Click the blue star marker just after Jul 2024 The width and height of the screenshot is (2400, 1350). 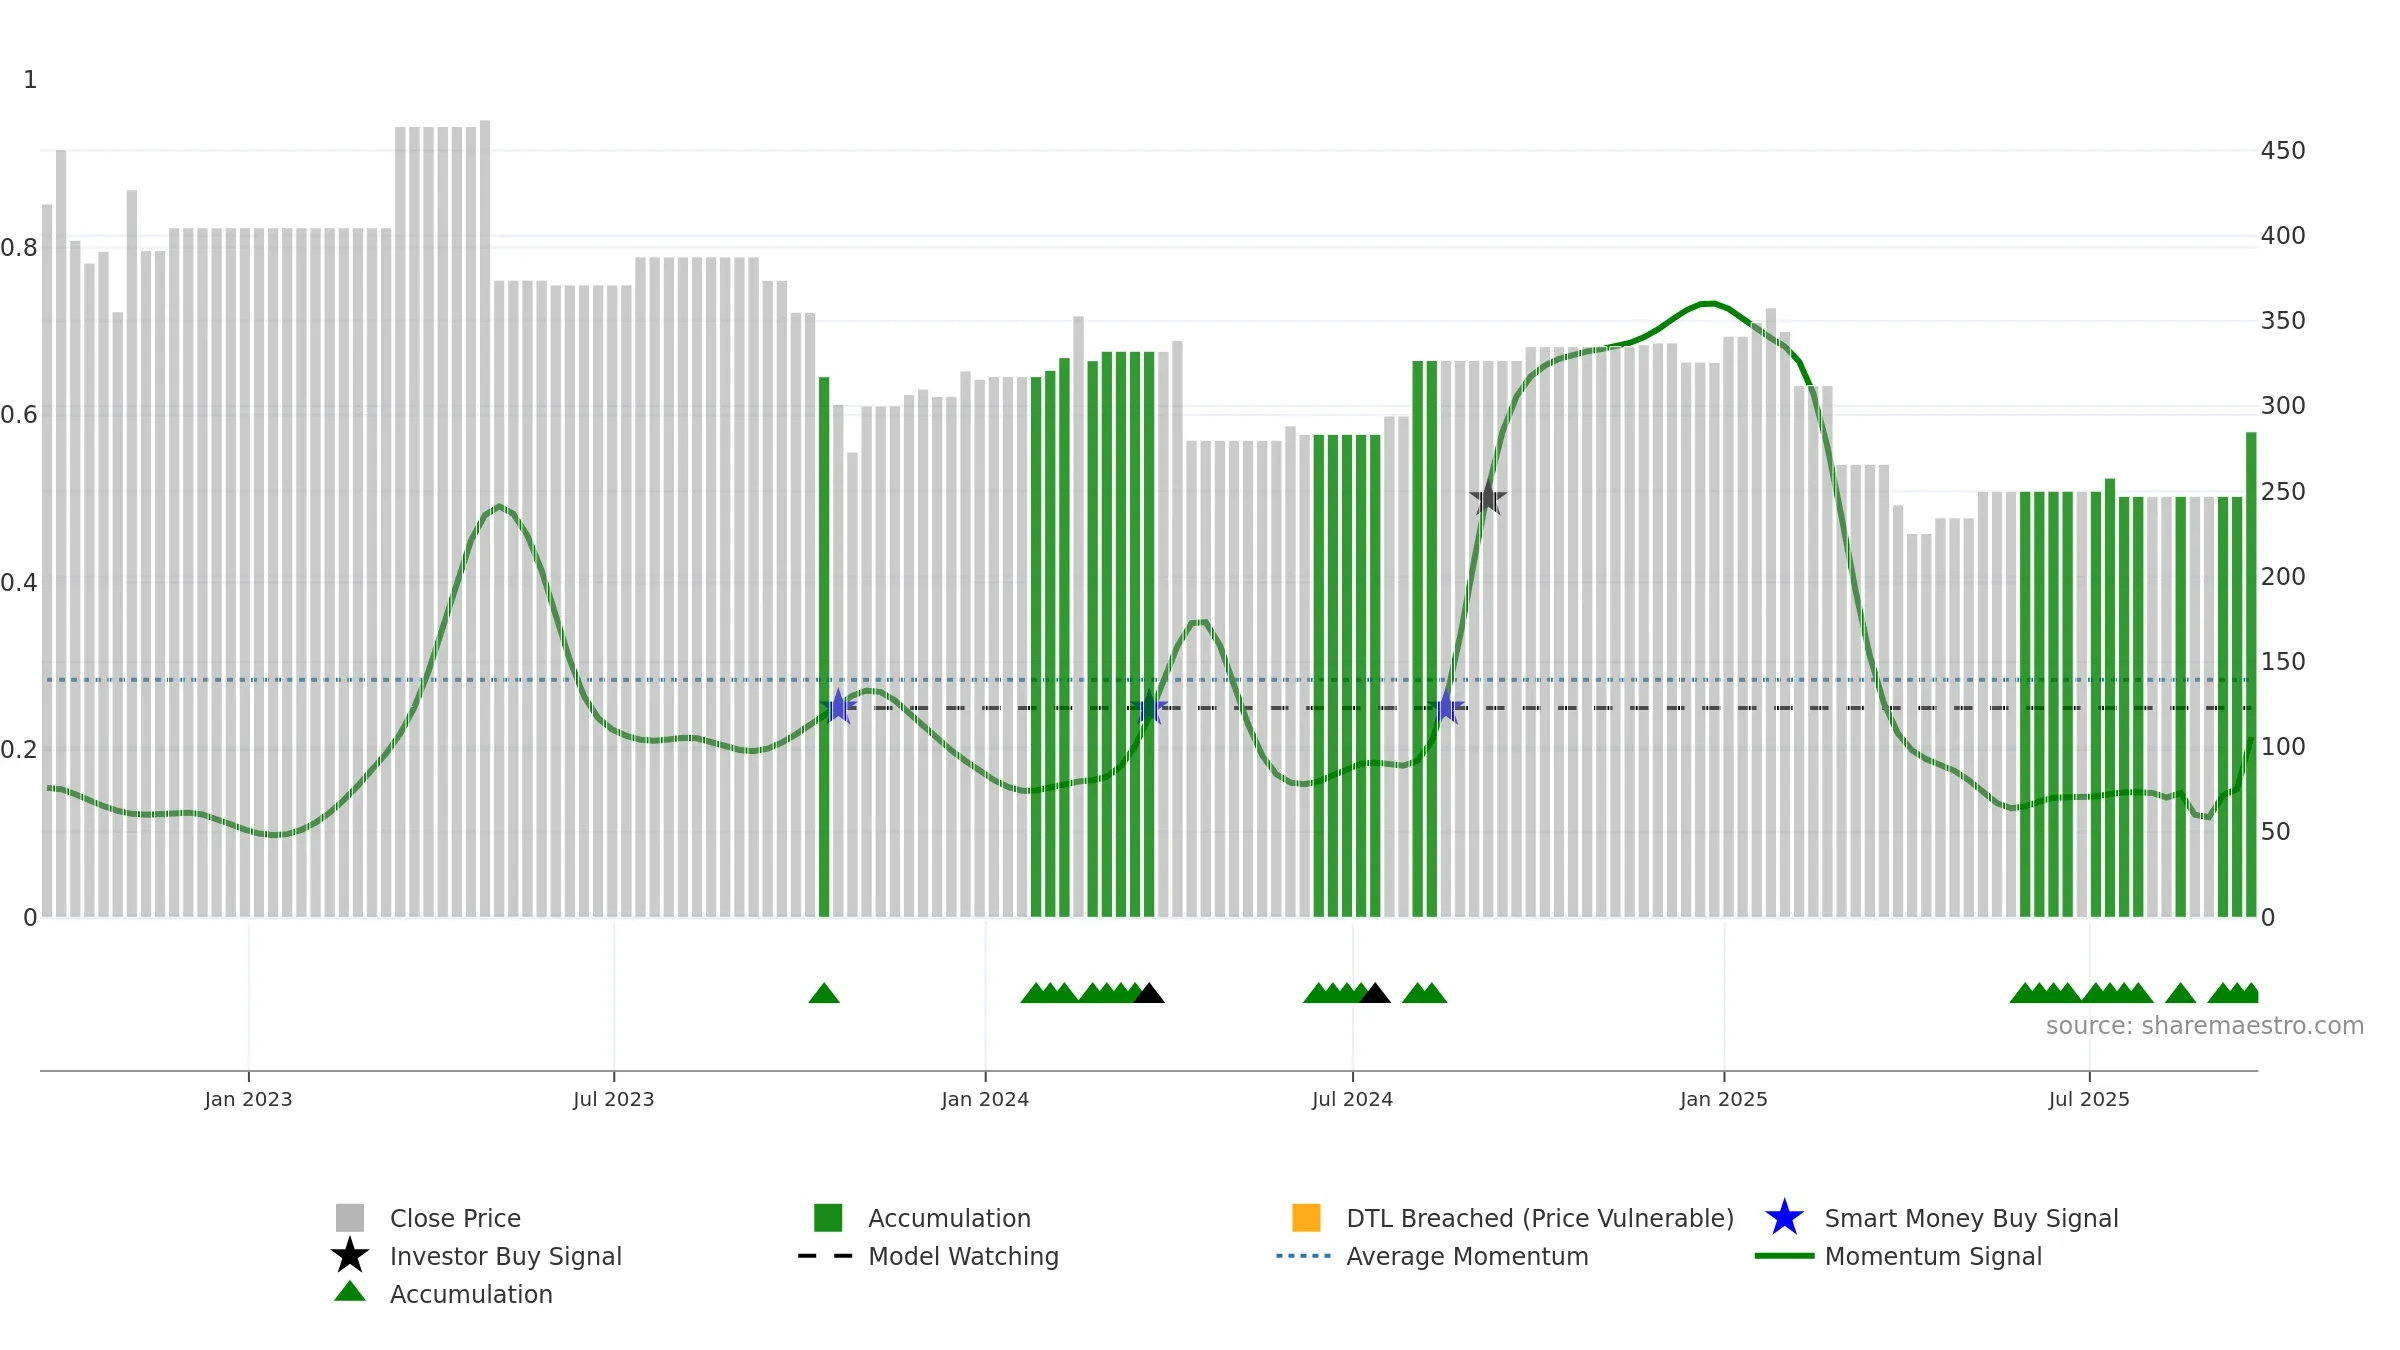1446,707
